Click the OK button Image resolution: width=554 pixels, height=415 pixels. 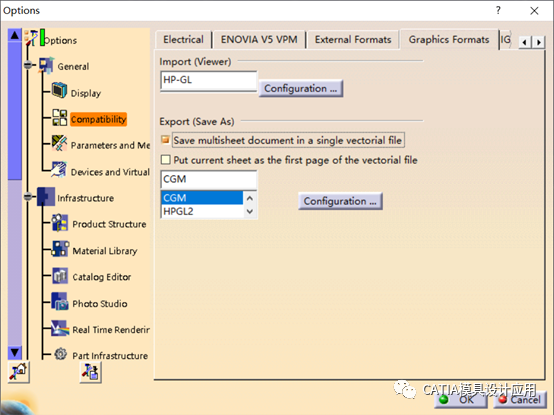point(461,399)
